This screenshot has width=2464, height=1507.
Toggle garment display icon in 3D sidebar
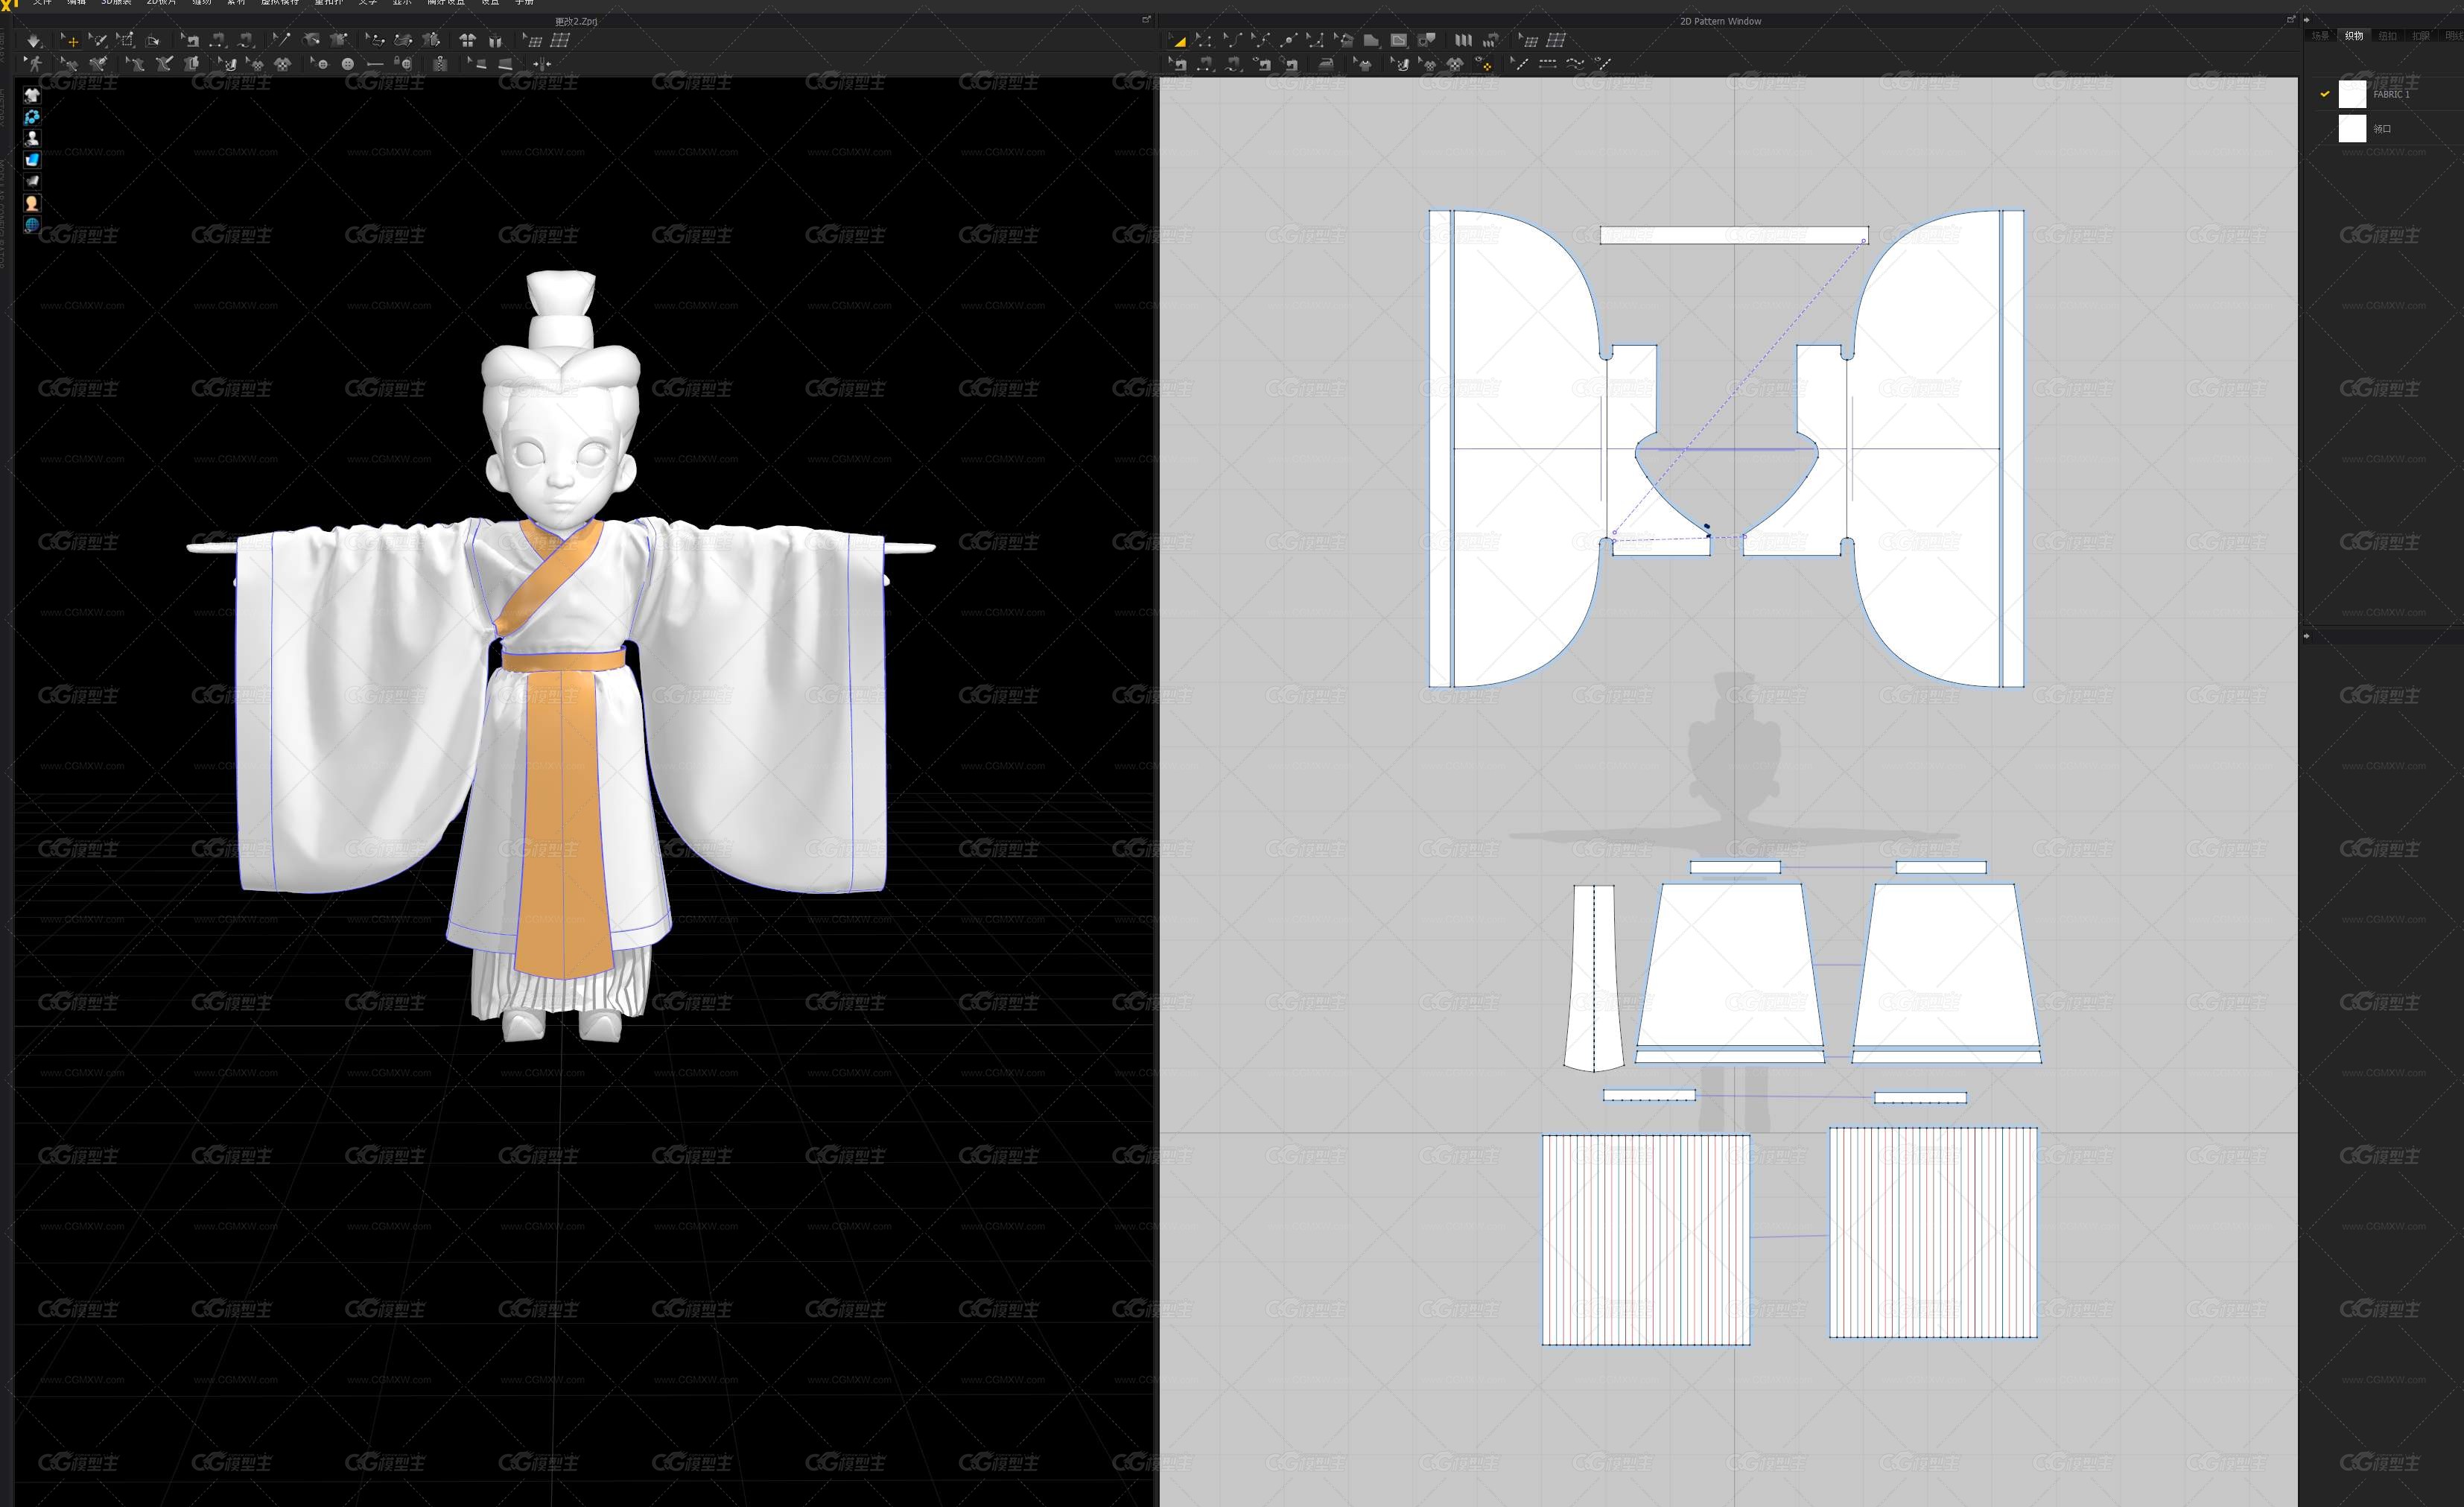coord(32,95)
